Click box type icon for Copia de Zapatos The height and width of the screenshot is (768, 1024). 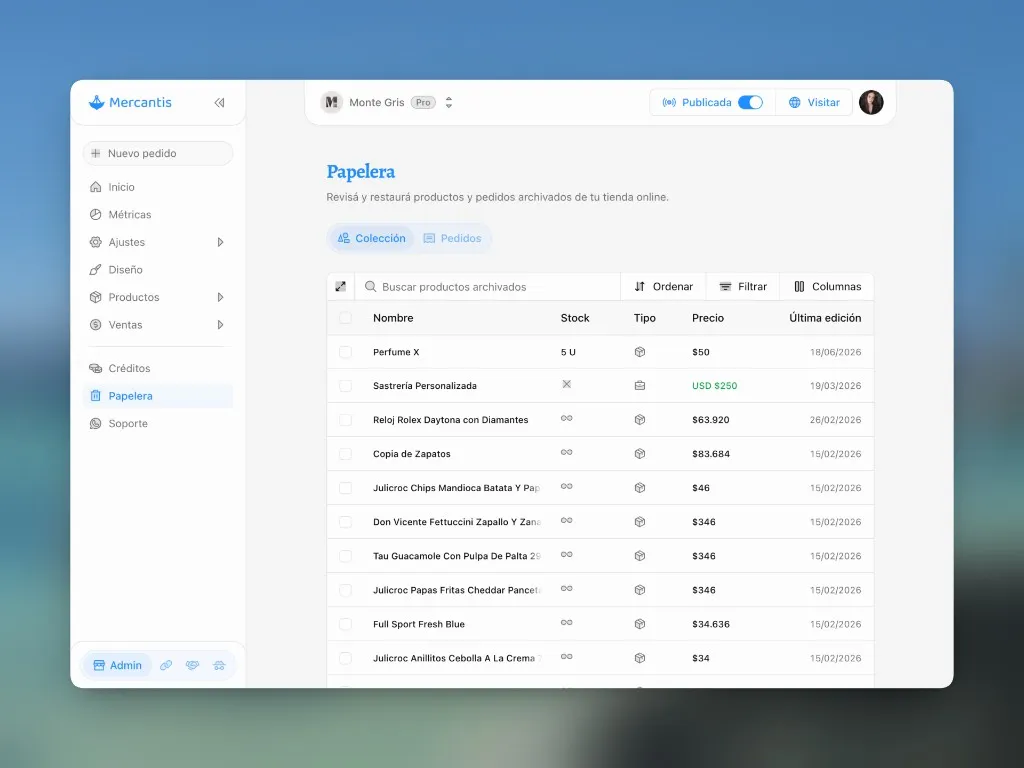coord(640,454)
